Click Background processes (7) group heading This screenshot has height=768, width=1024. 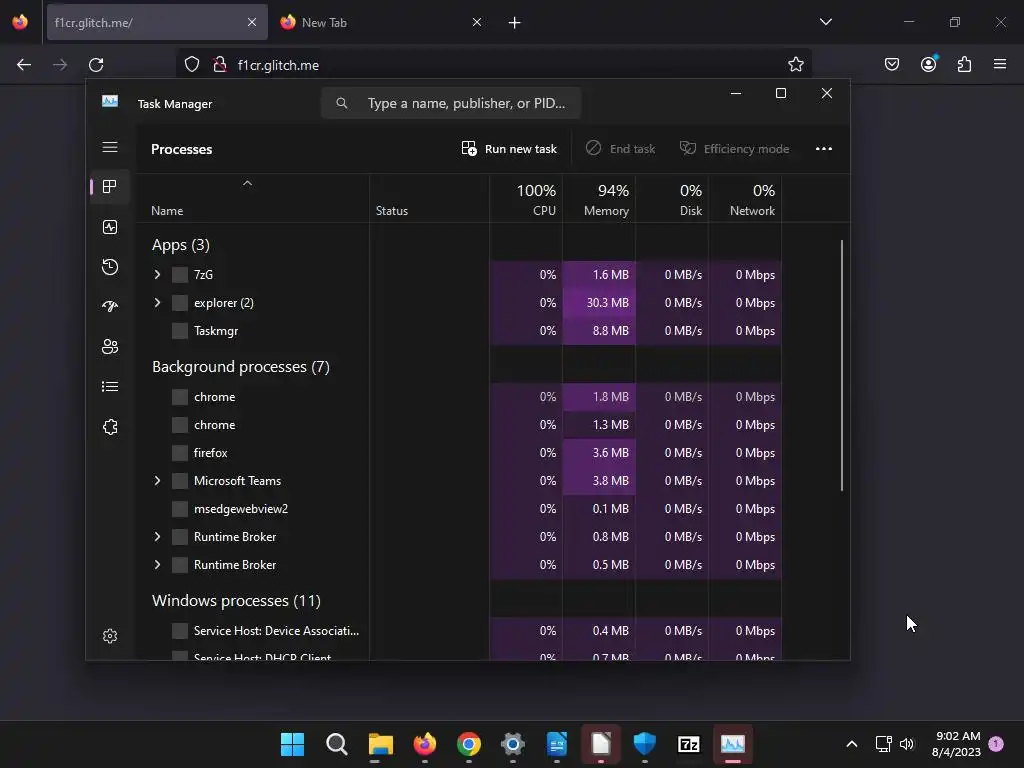click(241, 367)
